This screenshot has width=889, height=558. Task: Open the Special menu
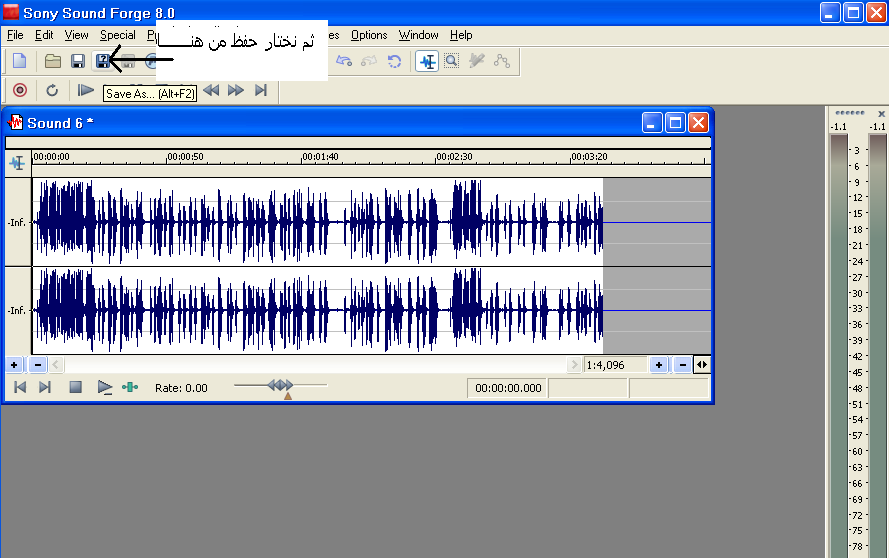click(x=118, y=35)
